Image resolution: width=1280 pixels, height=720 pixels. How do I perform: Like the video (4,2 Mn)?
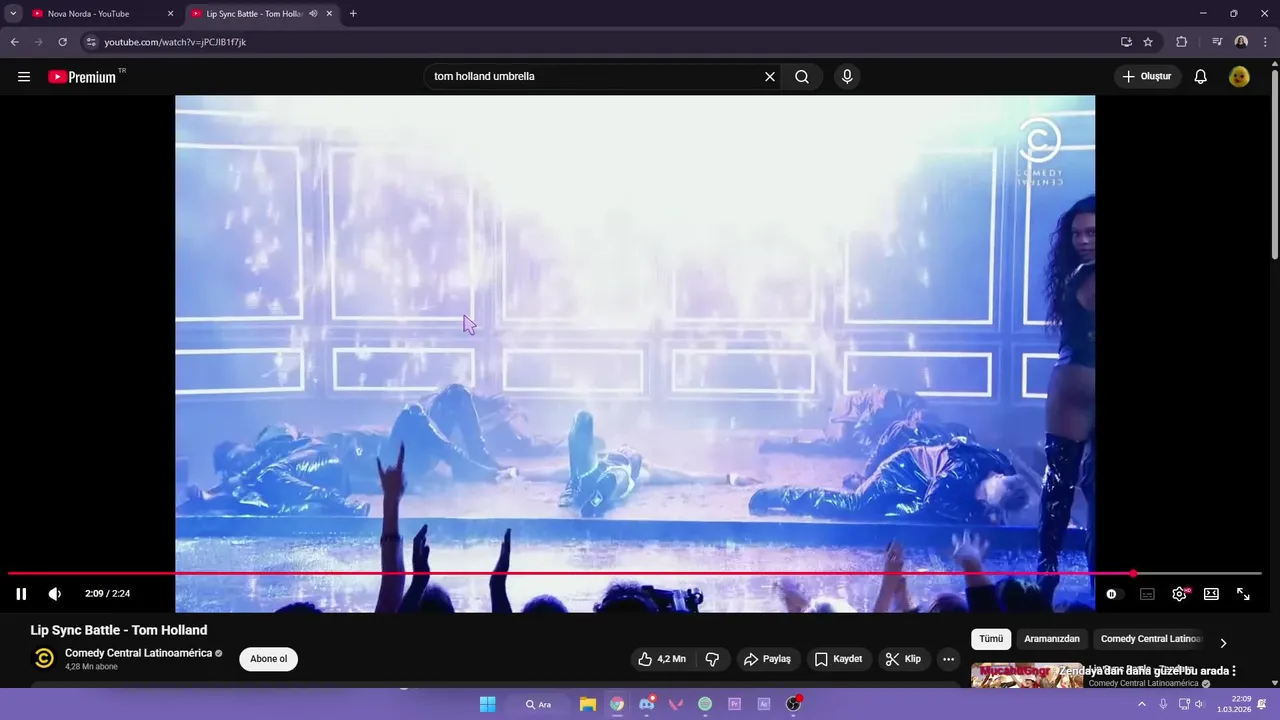[x=662, y=659]
